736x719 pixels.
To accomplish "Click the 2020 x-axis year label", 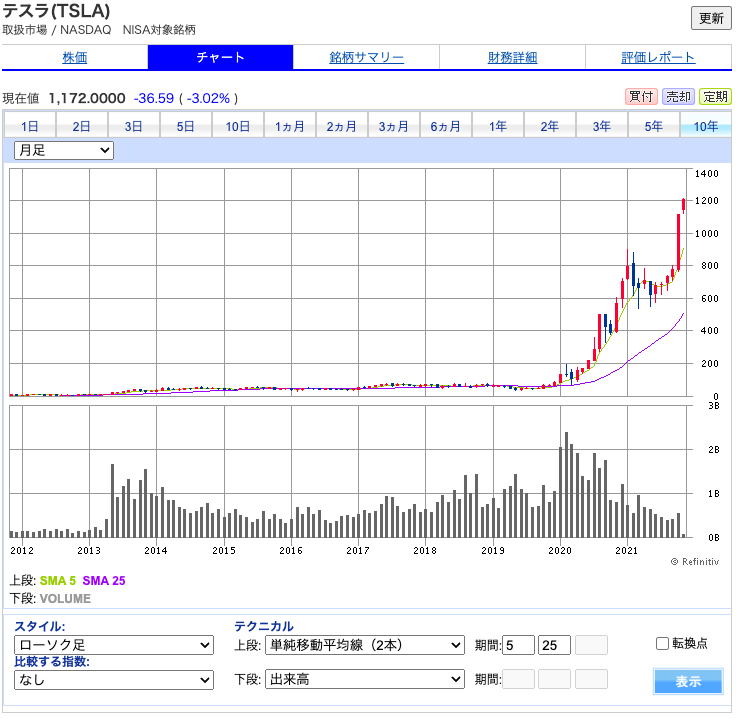I will pos(560,551).
